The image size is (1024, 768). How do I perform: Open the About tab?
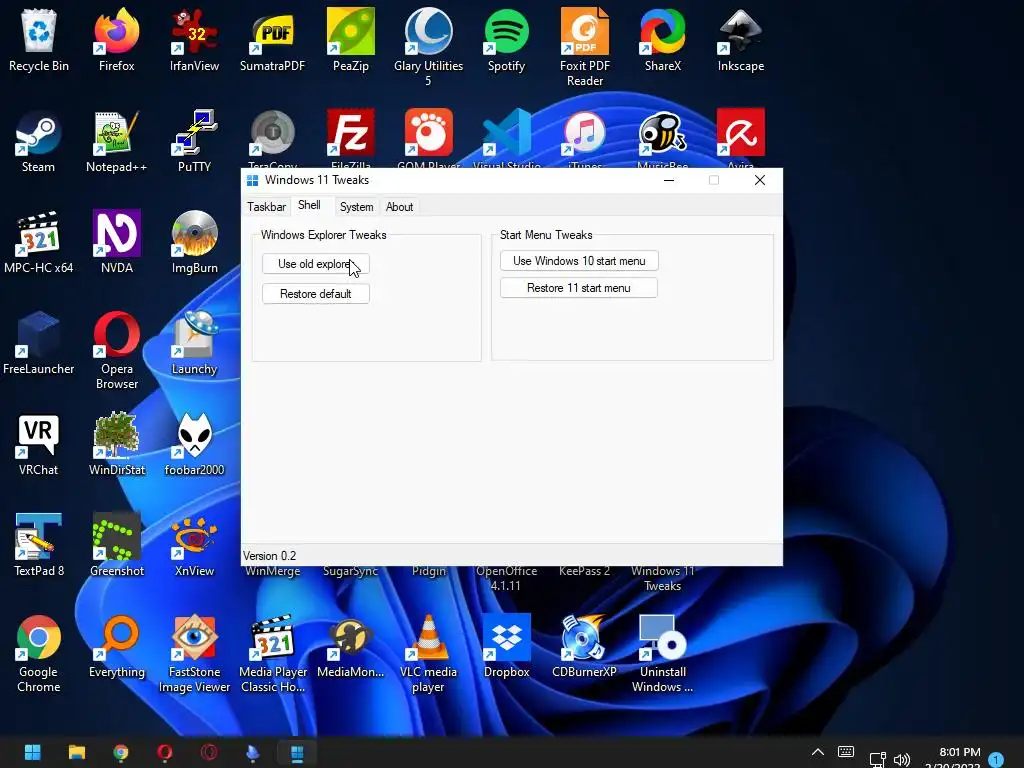click(x=399, y=207)
